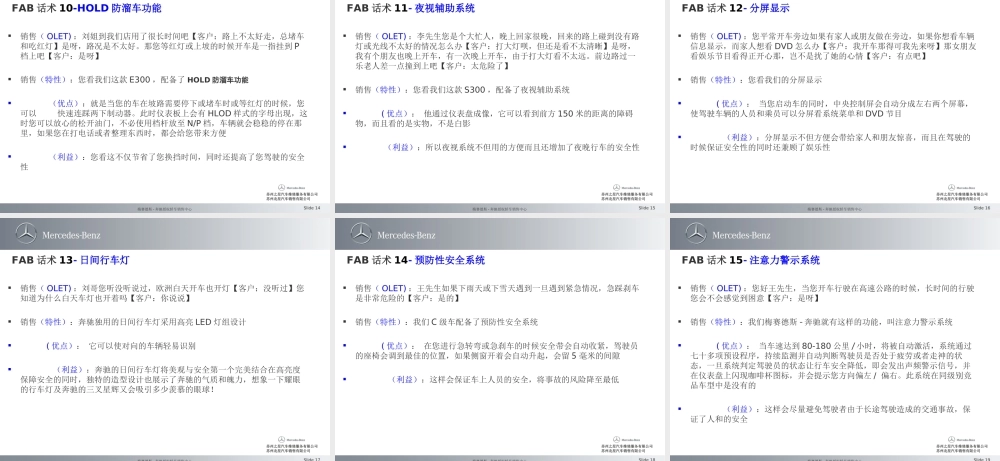Click the Mercedes-Benz wordmark above FAB 话术 13
The height and width of the screenshot is (461, 1000).
coord(71,235)
